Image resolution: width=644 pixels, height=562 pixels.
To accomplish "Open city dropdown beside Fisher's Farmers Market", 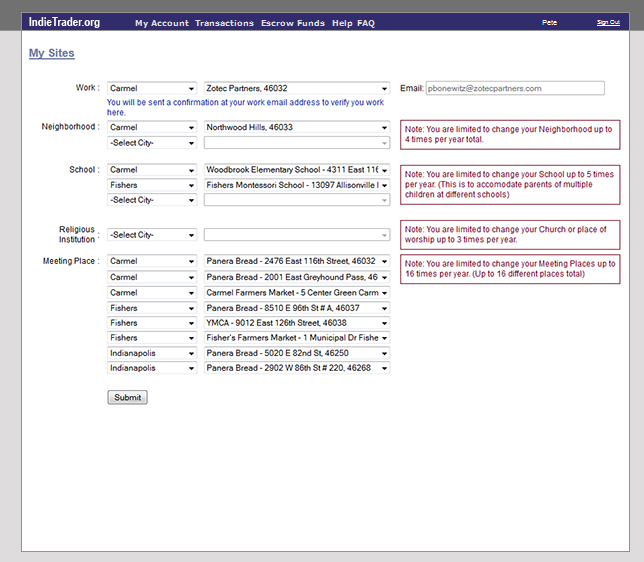I will 152,338.
